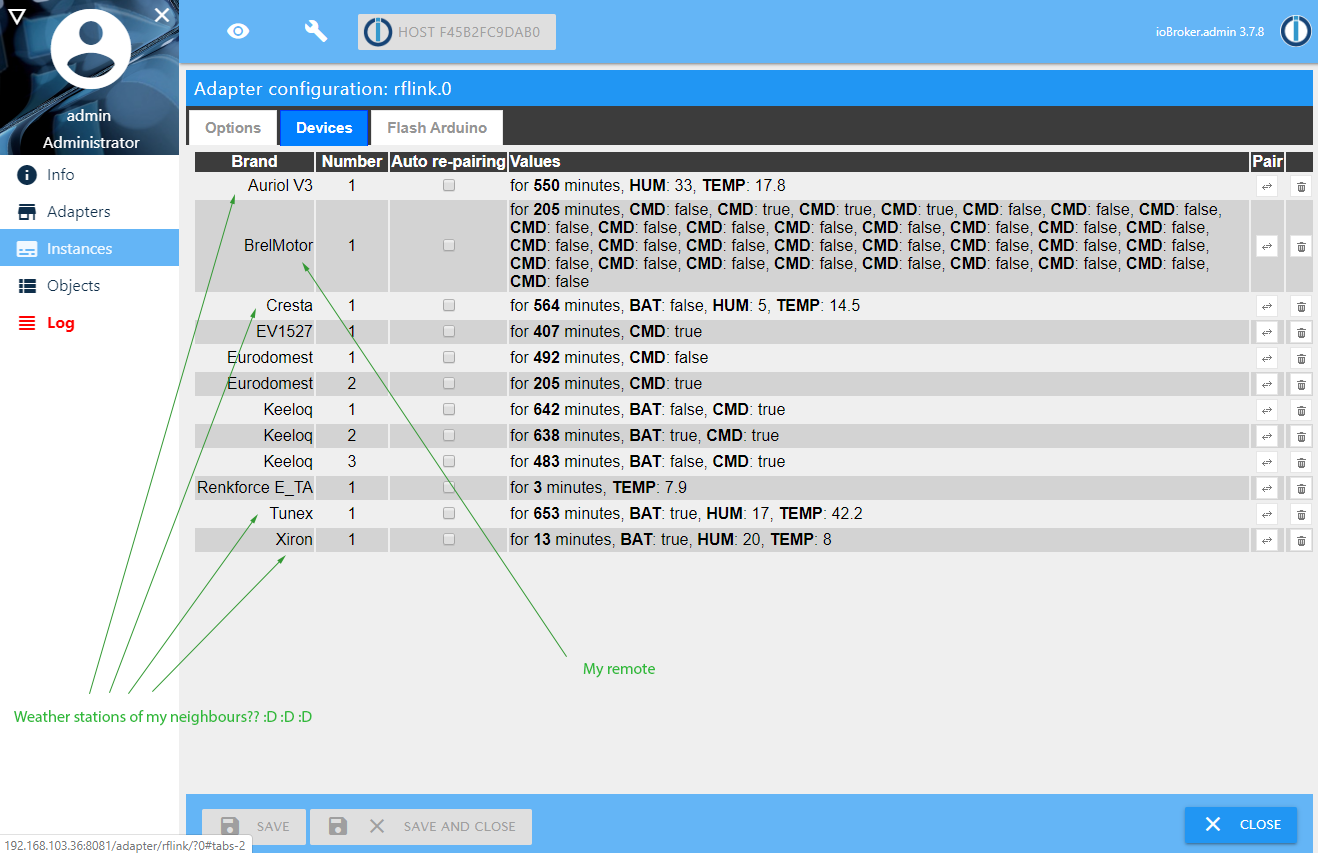Viewport: 1318px width, 853px height.
Task: Delete the BrelMotor device with trash icon
Action: [1300, 246]
